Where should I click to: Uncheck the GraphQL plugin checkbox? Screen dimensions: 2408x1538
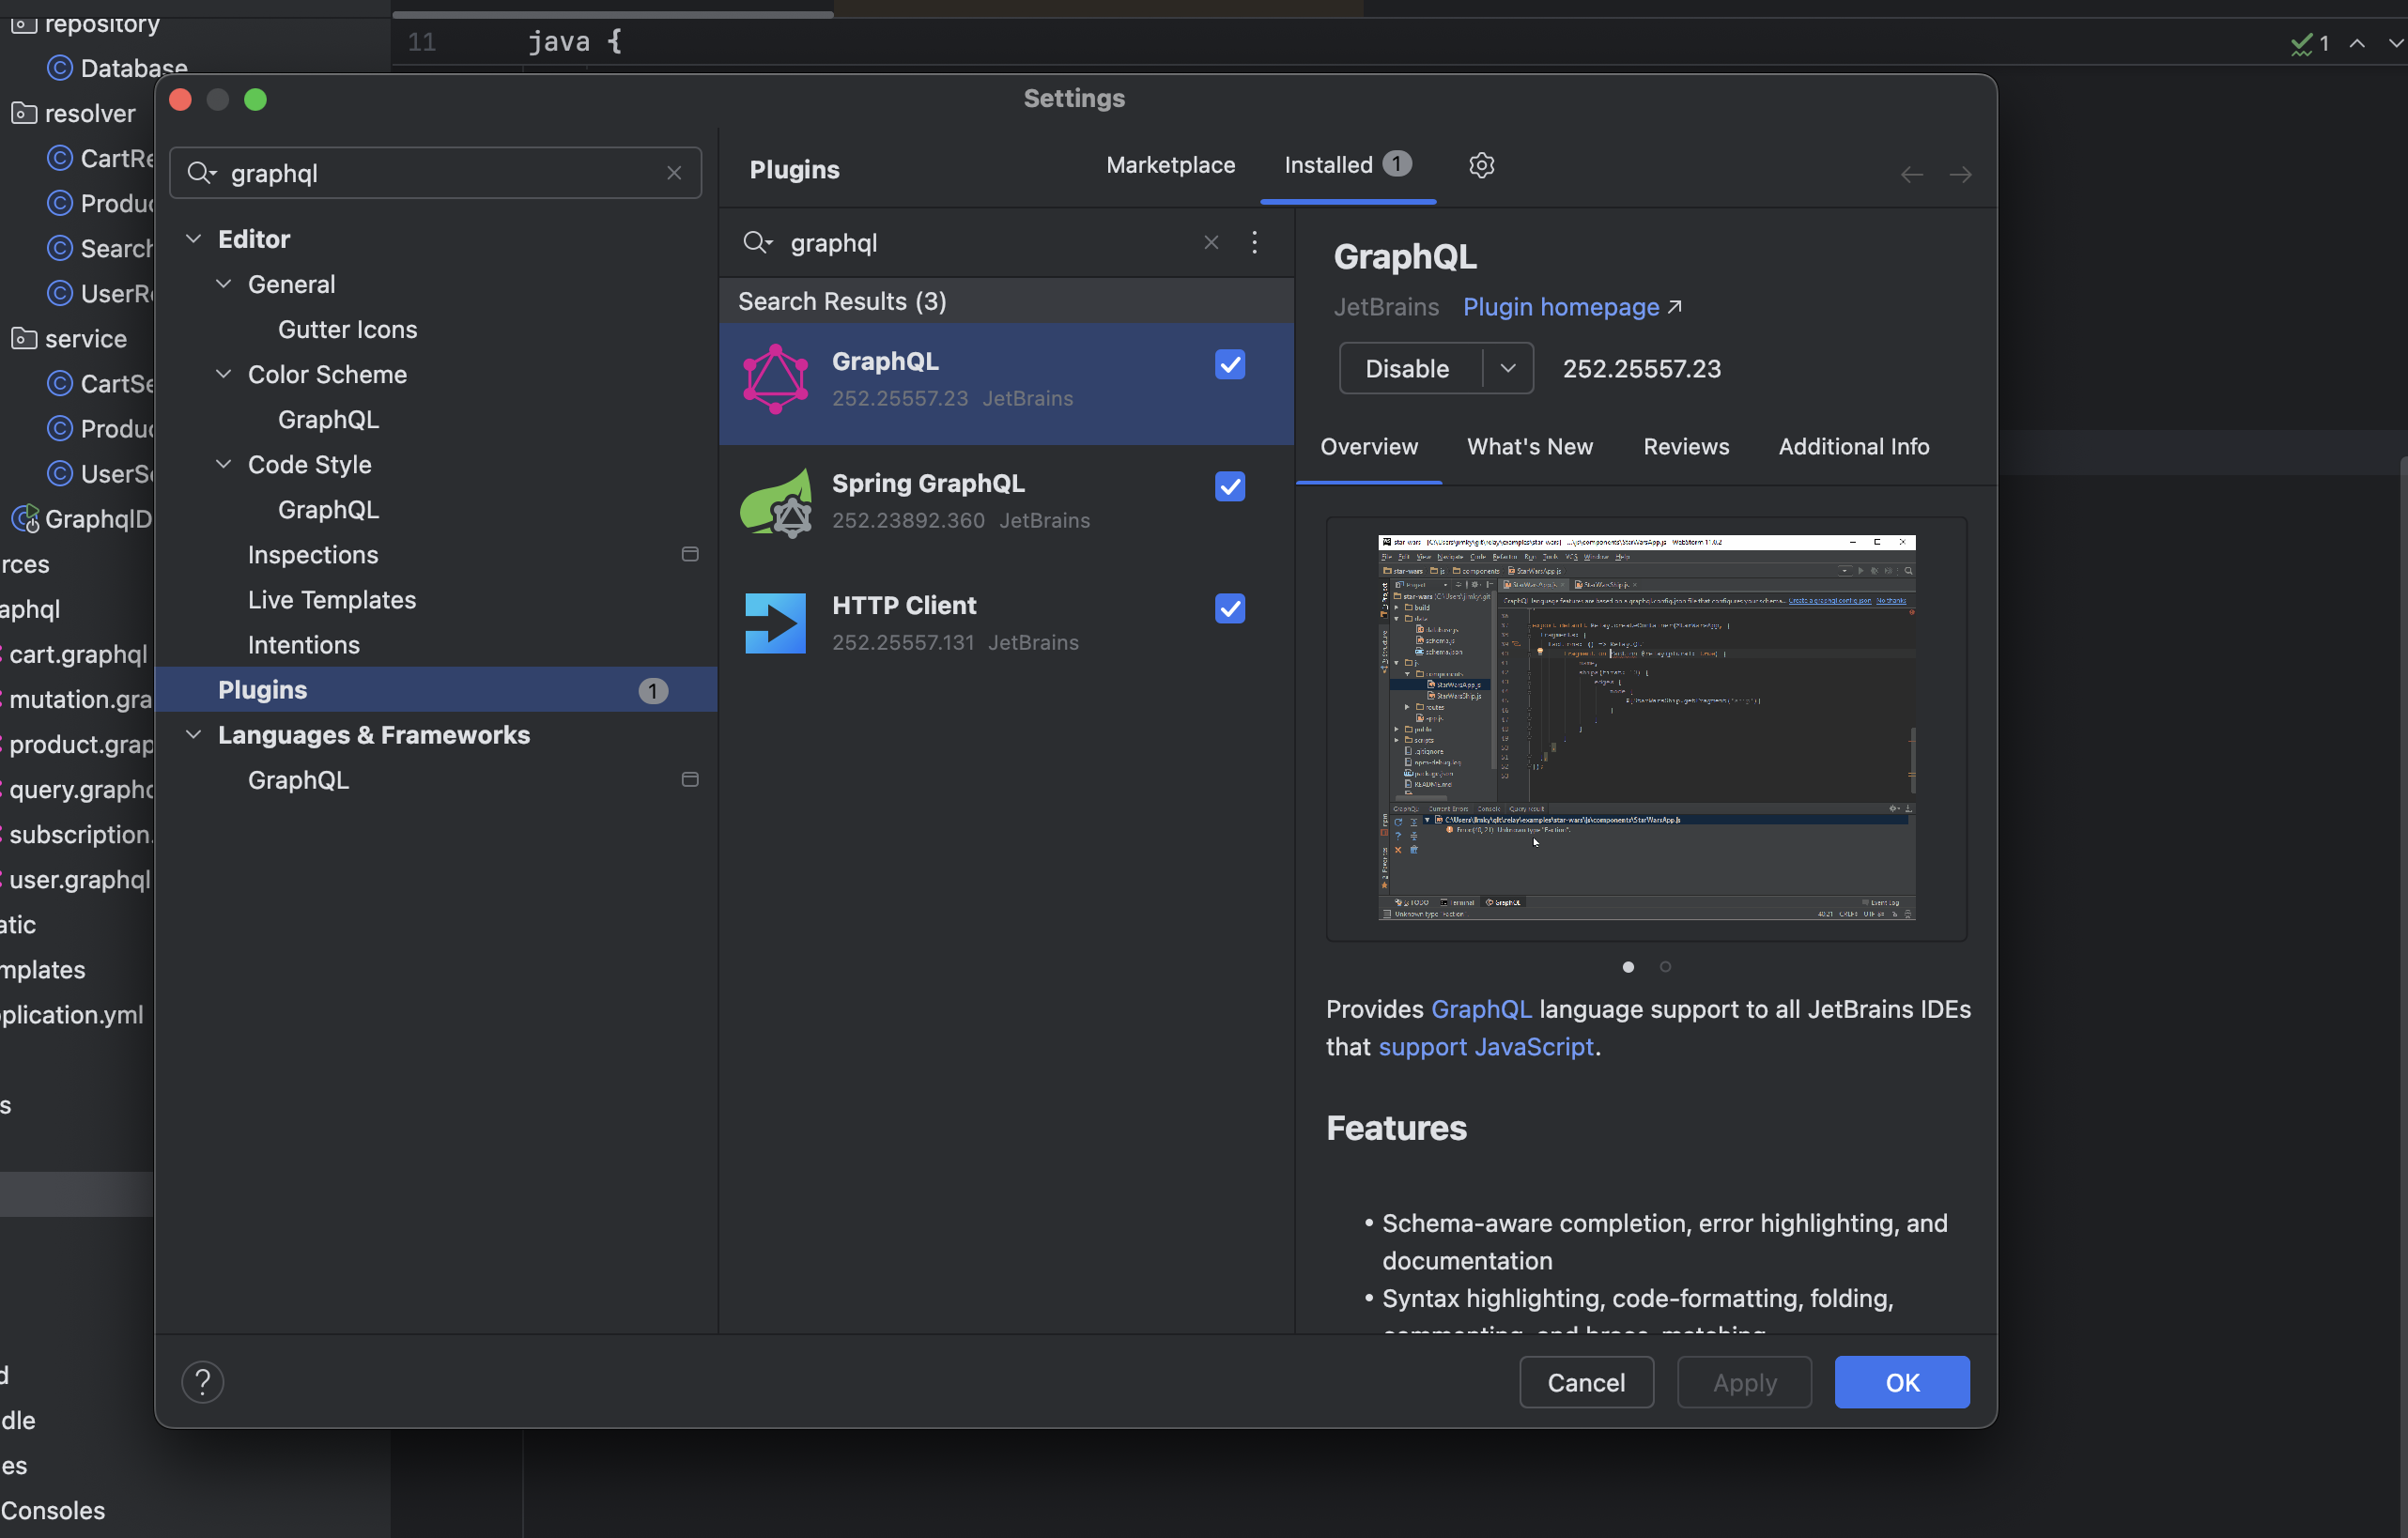click(x=1230, y=364)
